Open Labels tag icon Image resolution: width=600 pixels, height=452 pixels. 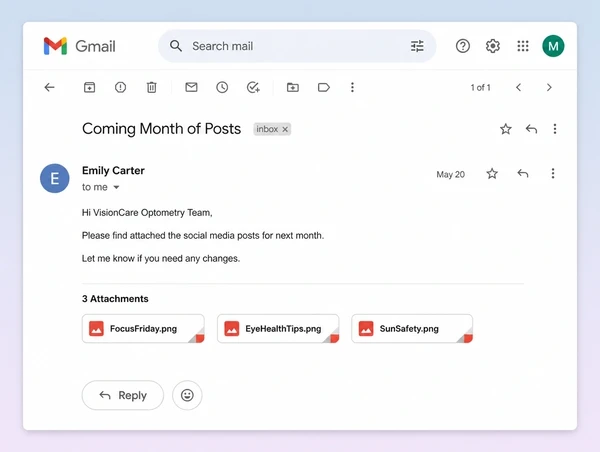[x=324, y=87]
